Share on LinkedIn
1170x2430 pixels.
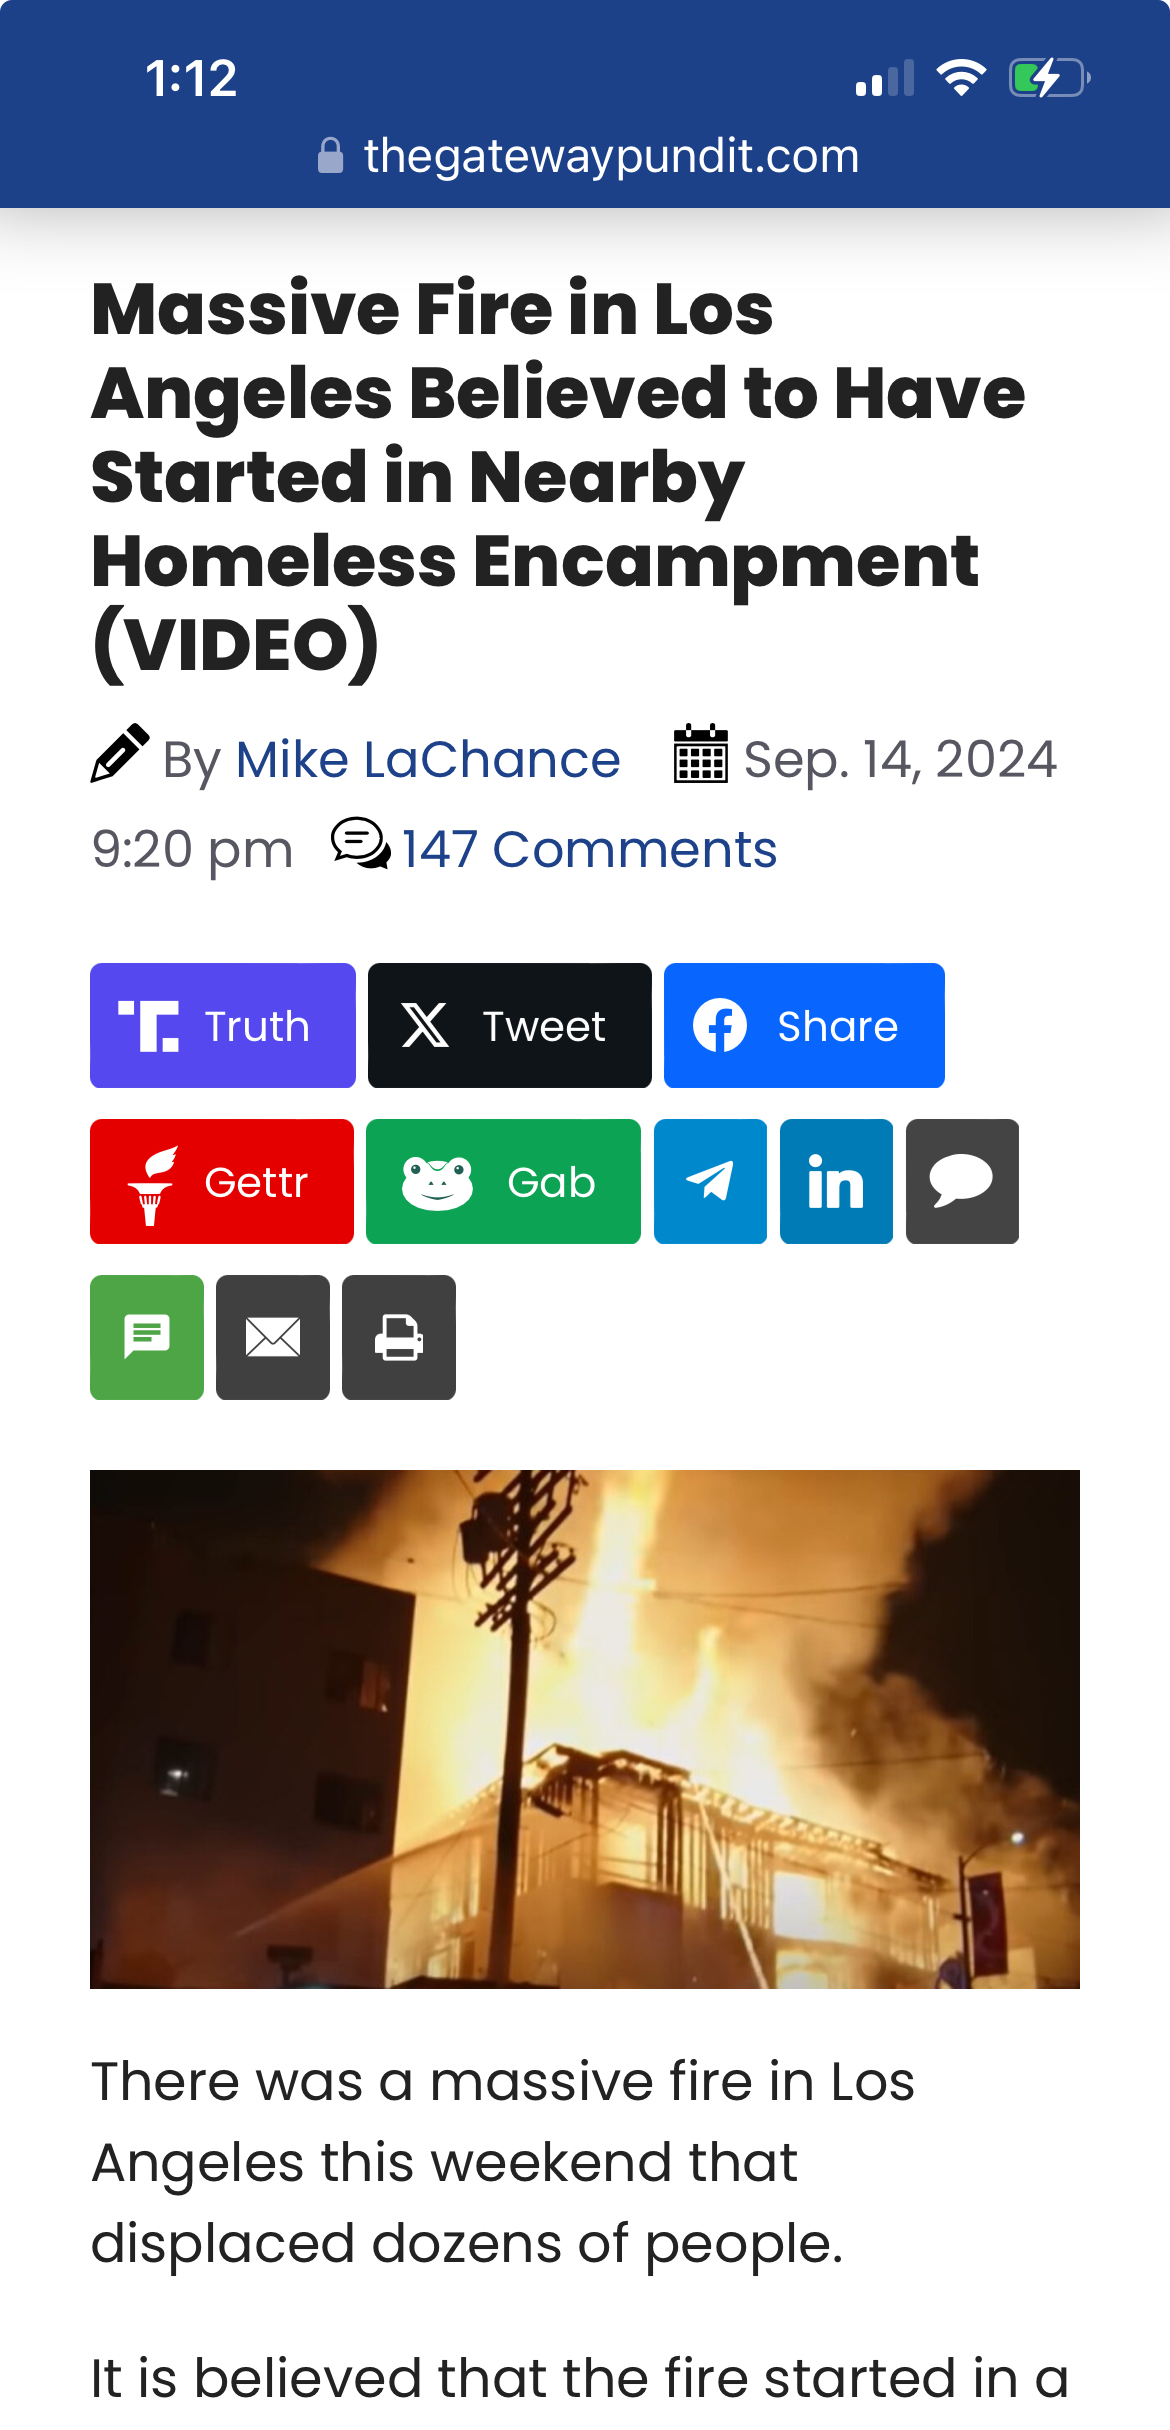pos(836,1181)
